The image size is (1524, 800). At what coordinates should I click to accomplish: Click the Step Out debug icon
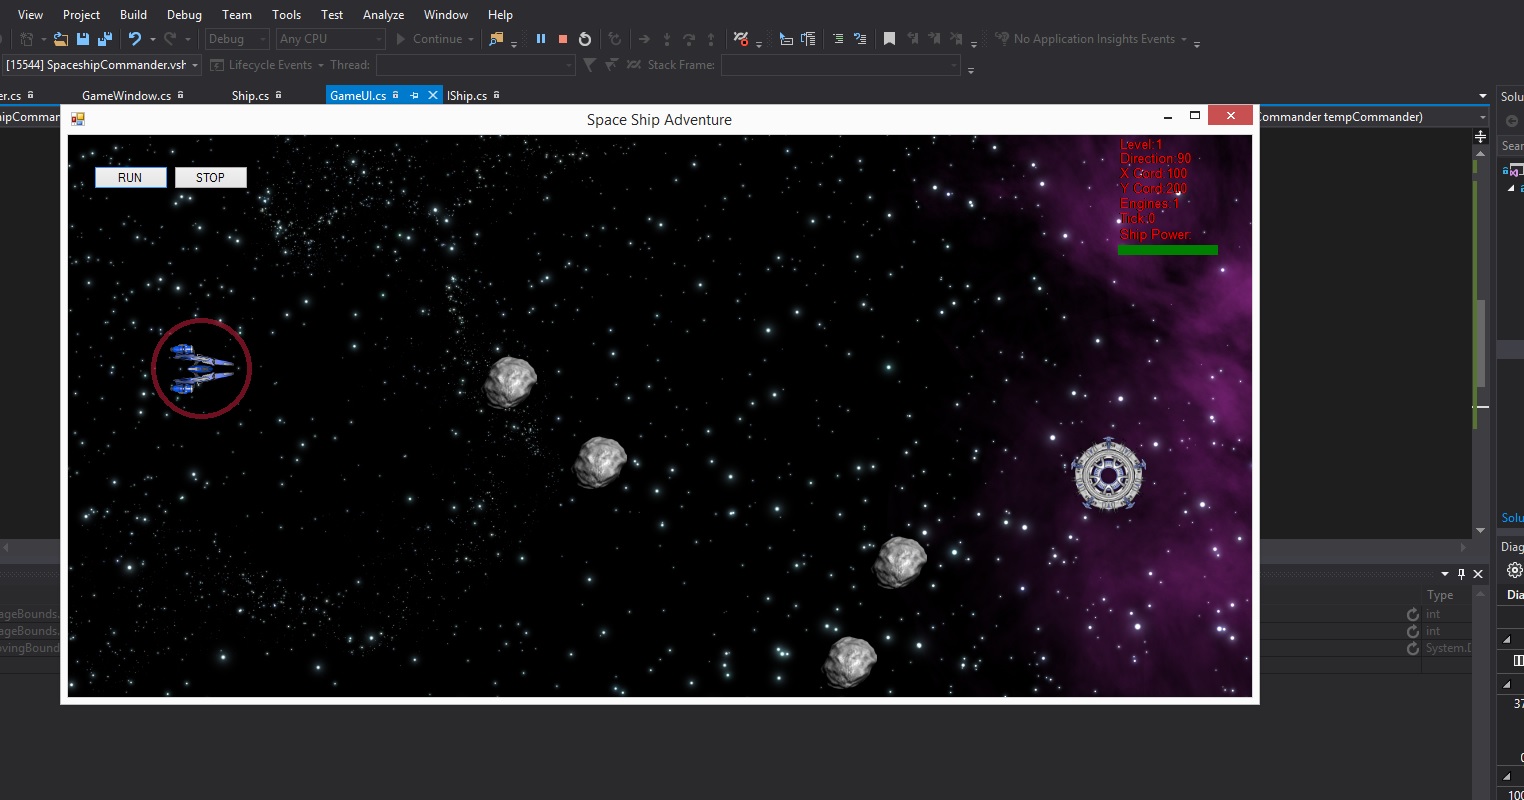point(710,38)
